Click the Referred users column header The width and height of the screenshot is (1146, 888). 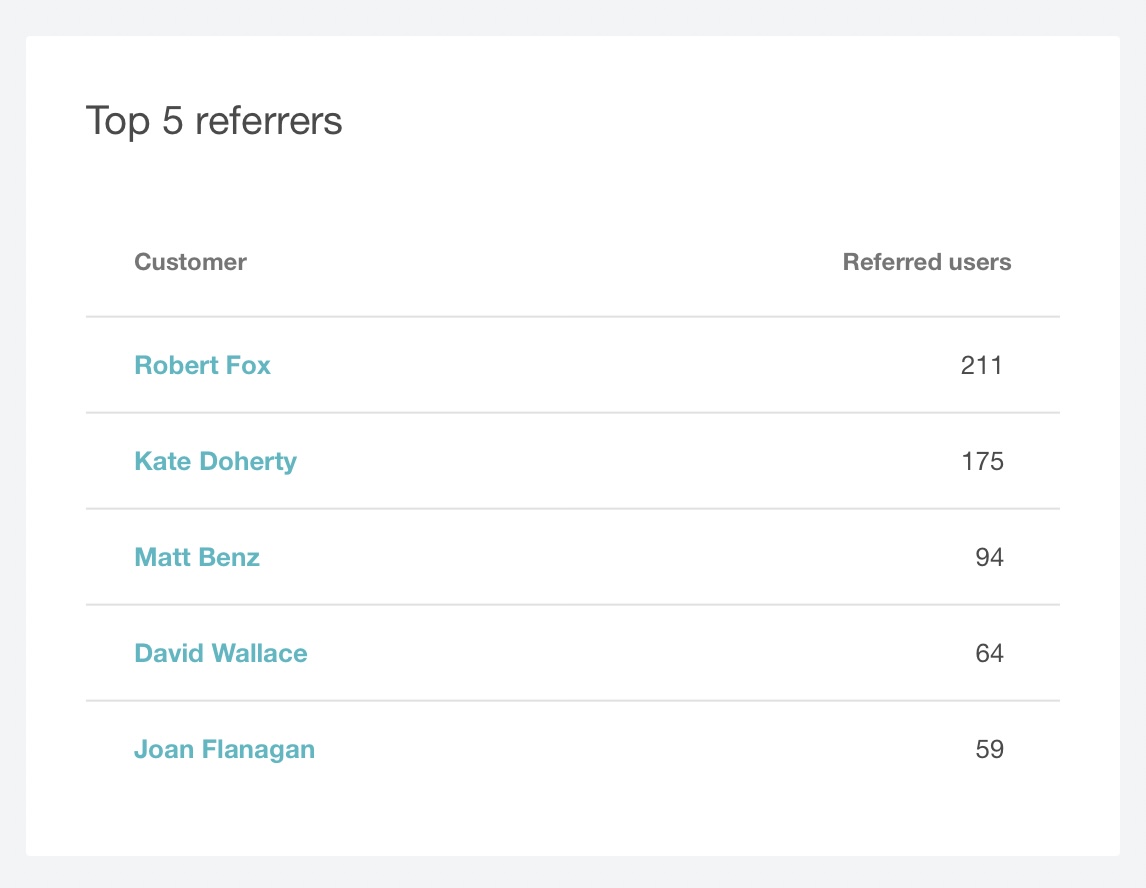926,262
